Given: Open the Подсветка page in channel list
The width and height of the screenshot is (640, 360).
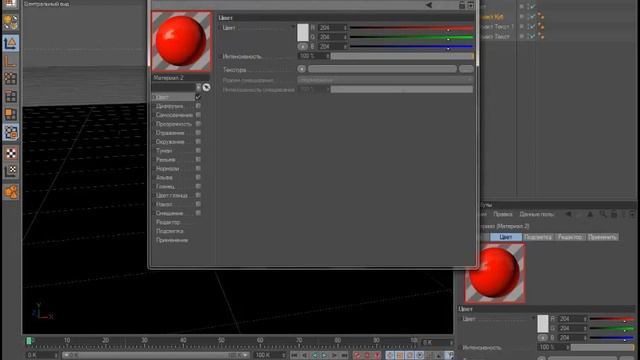Looking at the screenshot, I should click(170, 231).
